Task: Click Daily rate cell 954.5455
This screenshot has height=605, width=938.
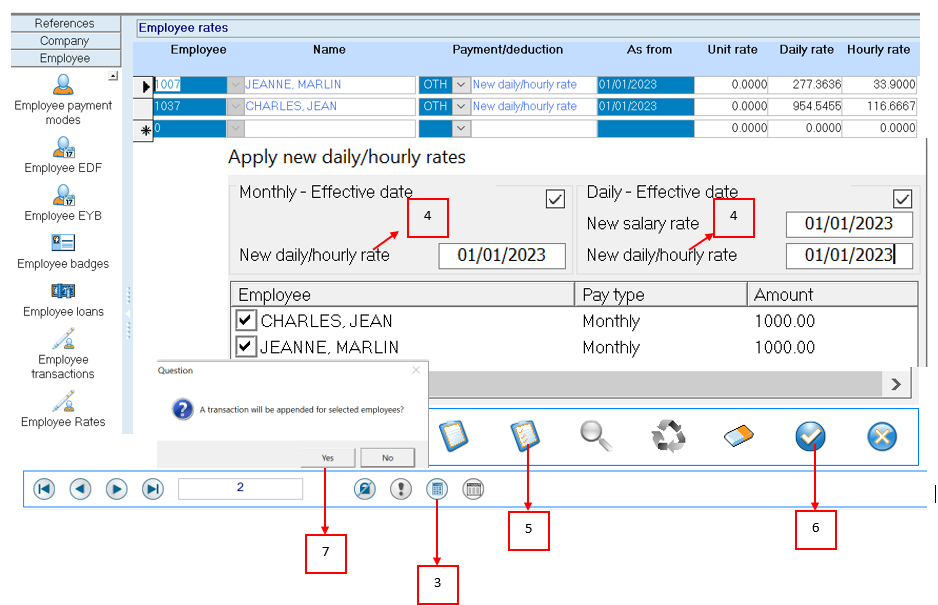Action: 805,106
